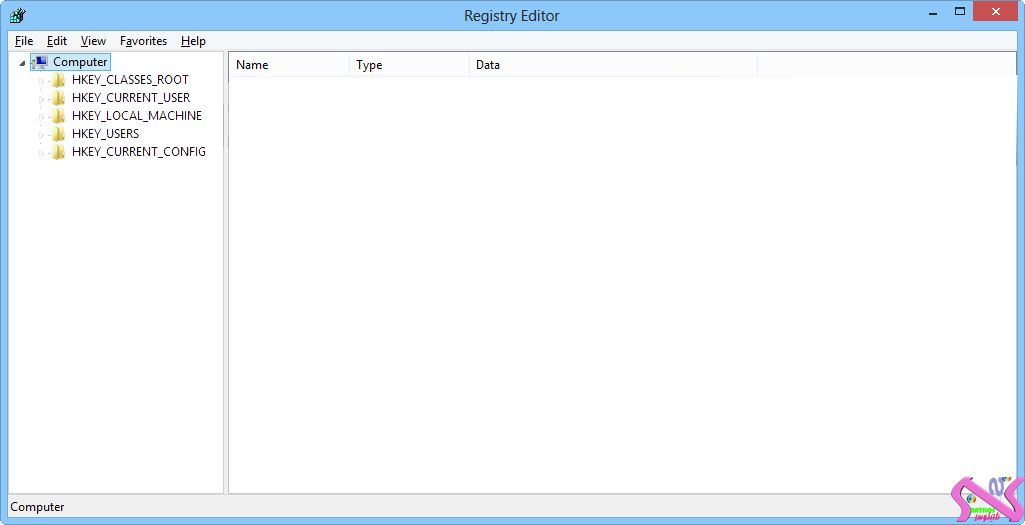
Task: Collapse the Computer tree node
Action: (x=22, y=63)
